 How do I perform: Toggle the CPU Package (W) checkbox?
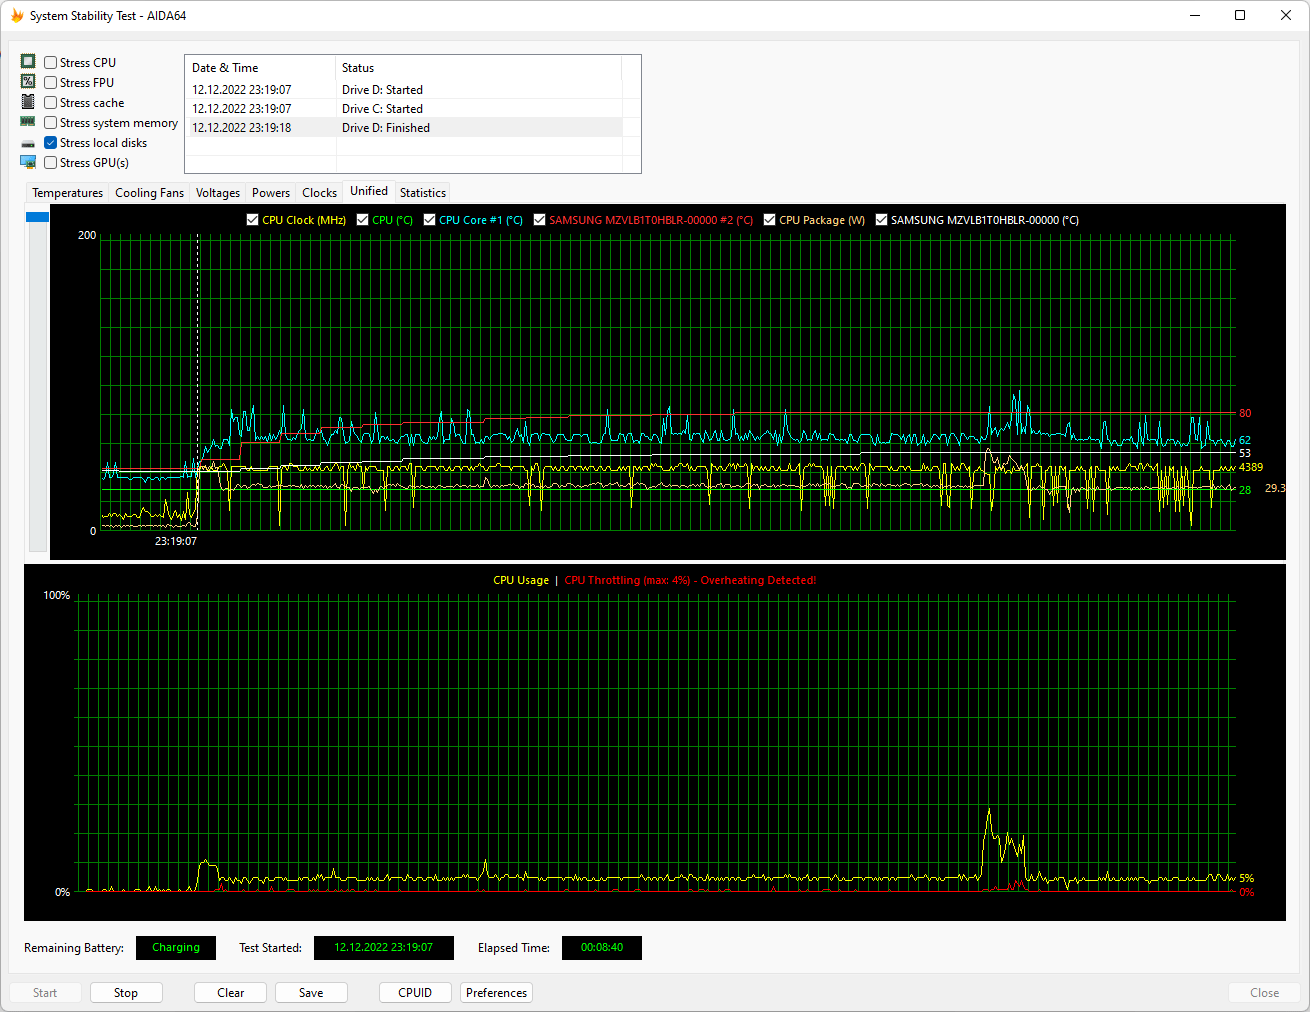770,220
